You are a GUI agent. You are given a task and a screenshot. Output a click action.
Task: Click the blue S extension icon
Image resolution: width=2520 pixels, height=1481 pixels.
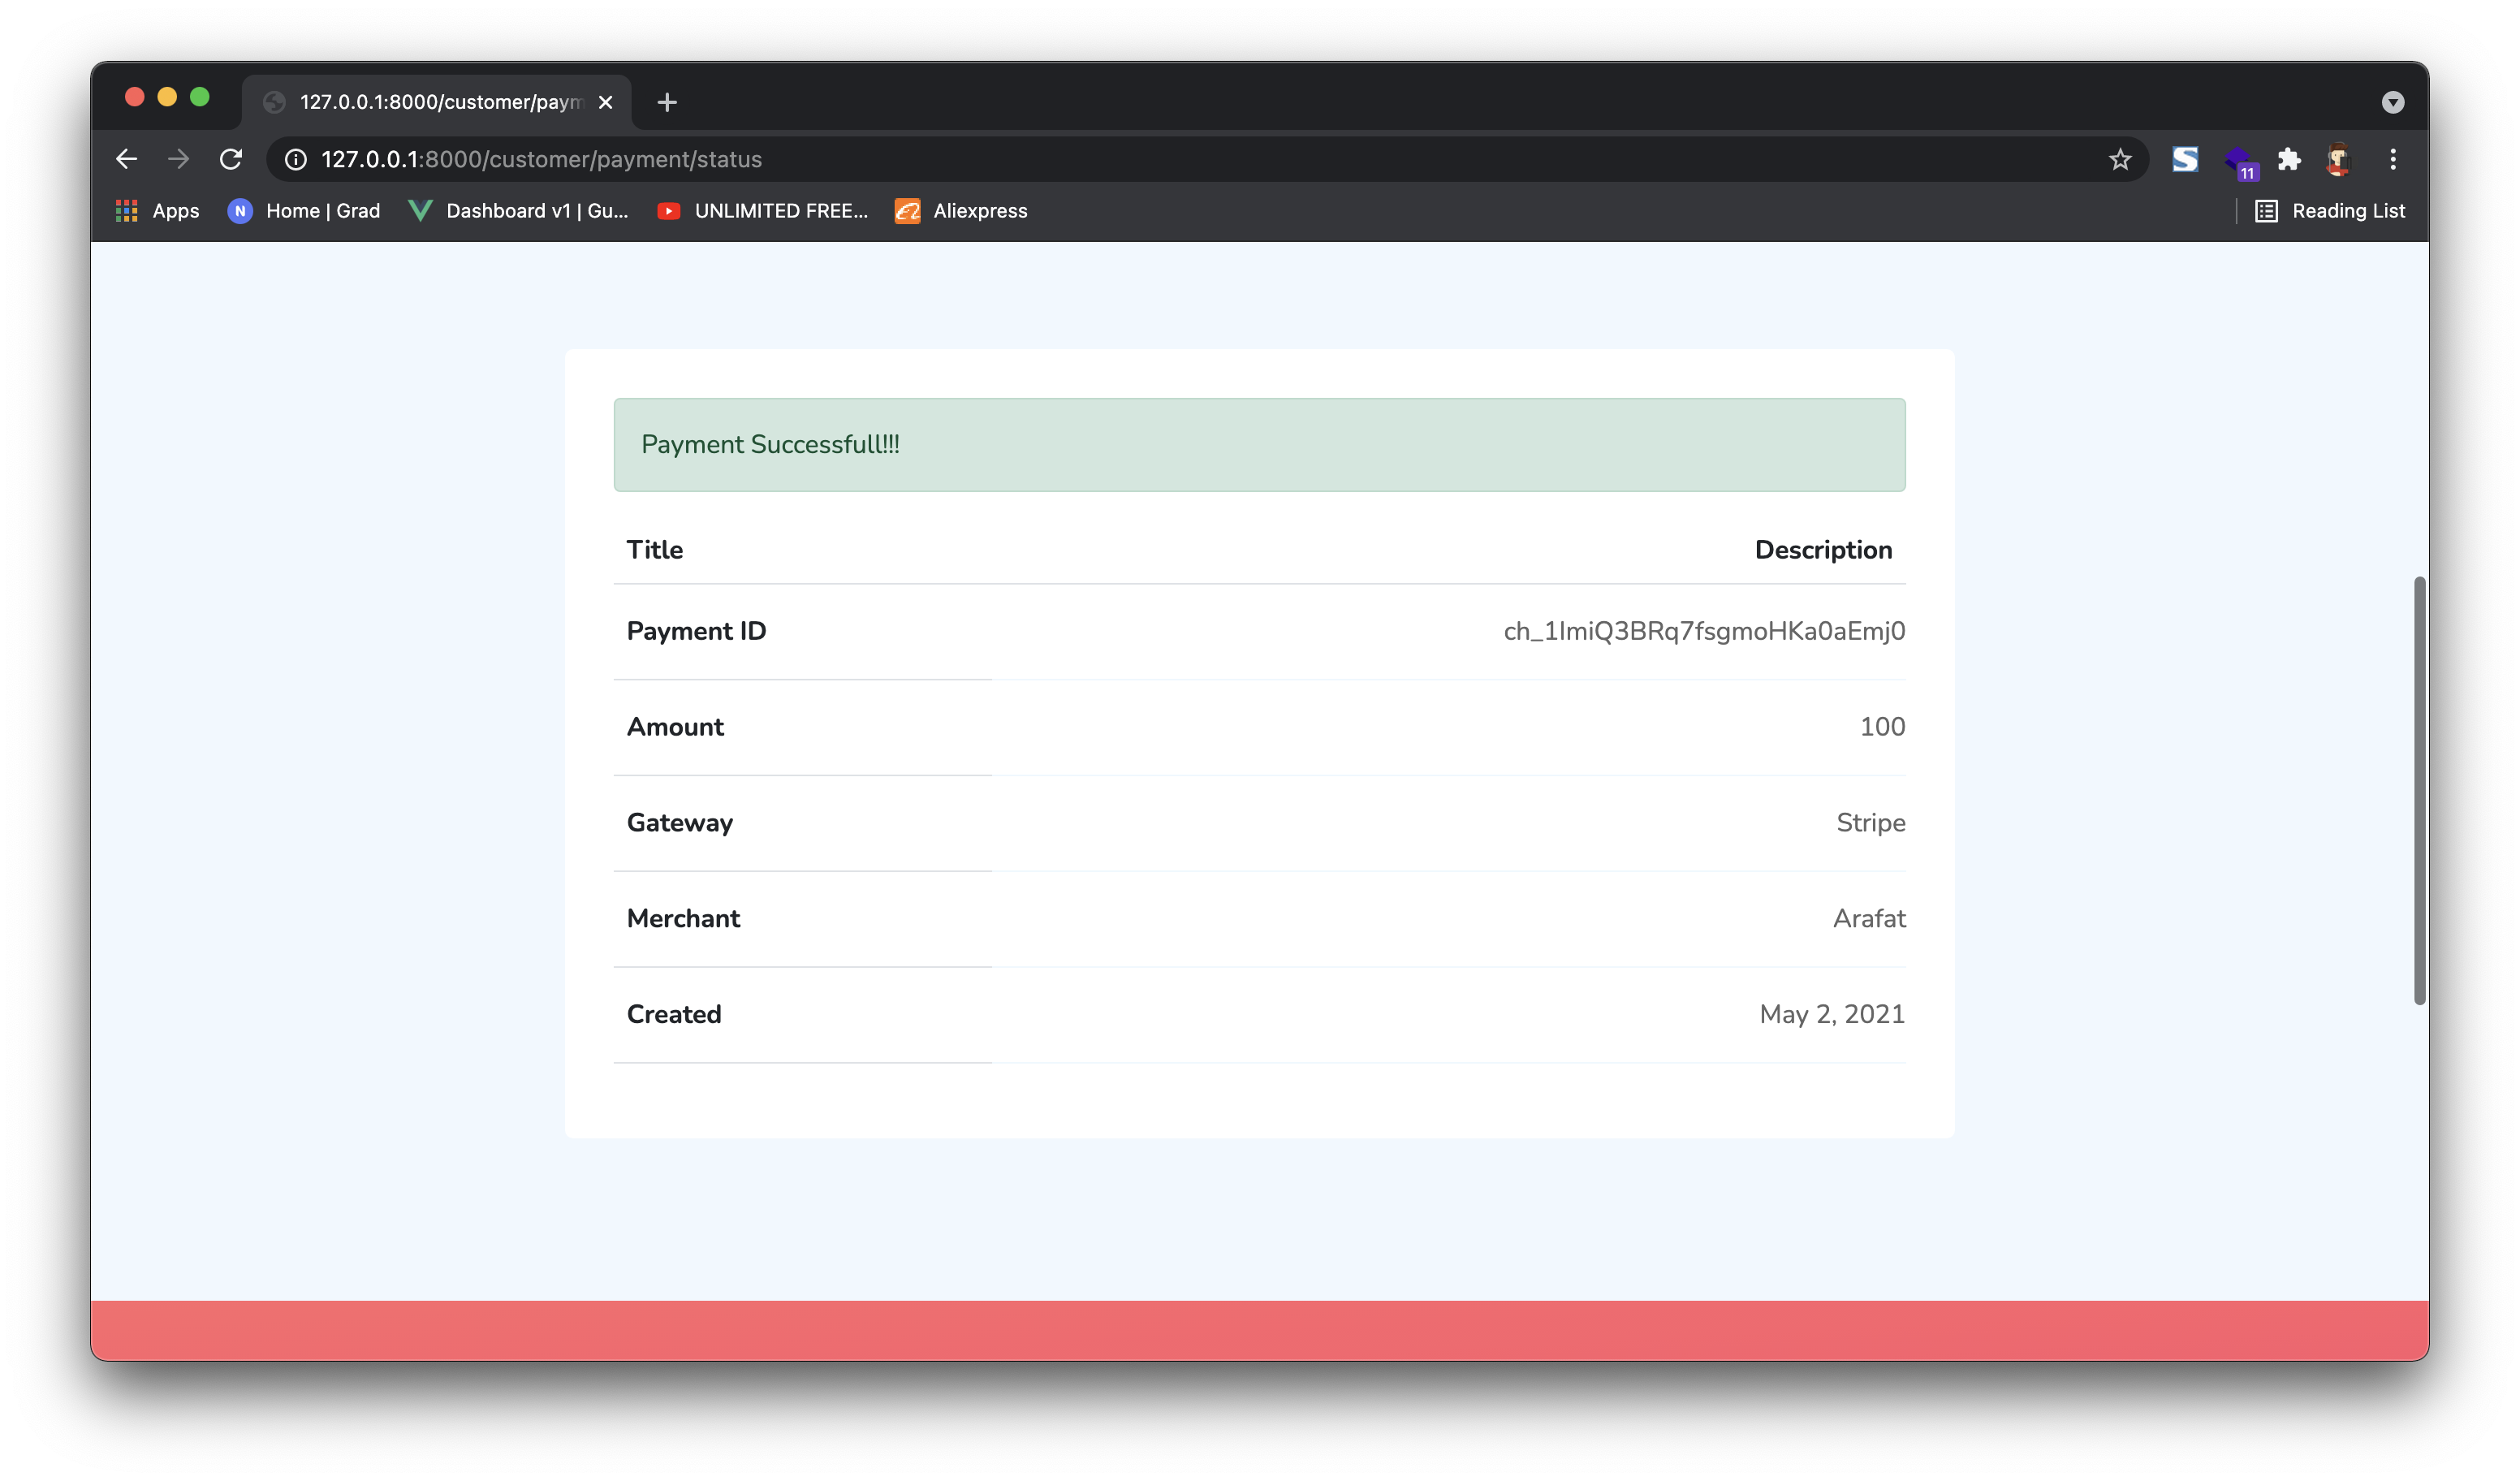point(2185,159)
